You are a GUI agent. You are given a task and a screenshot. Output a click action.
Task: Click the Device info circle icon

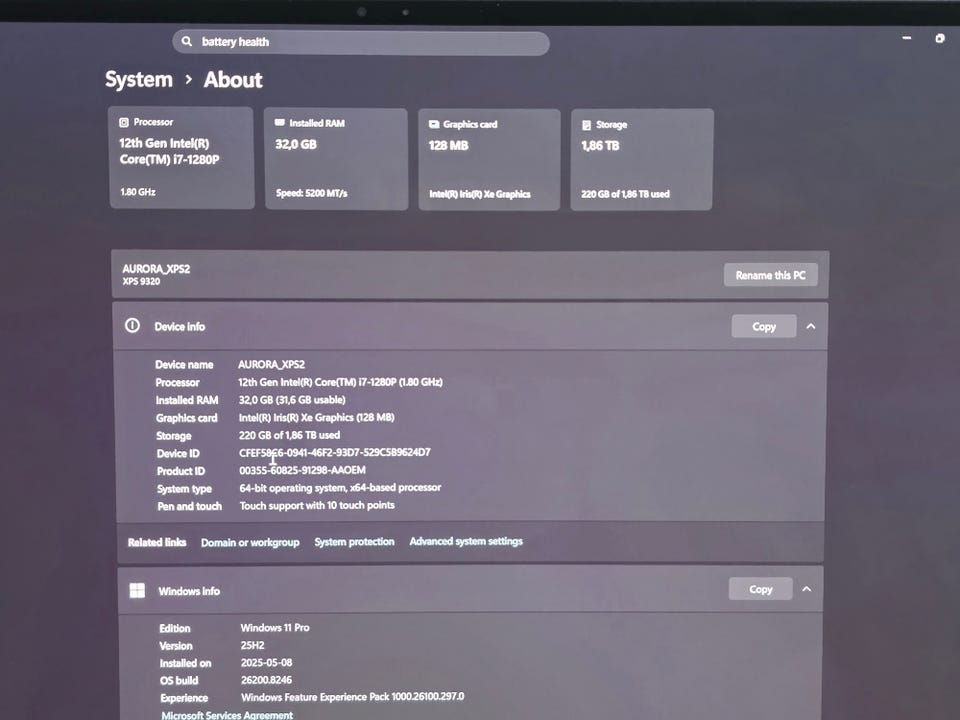pos(132,326)
